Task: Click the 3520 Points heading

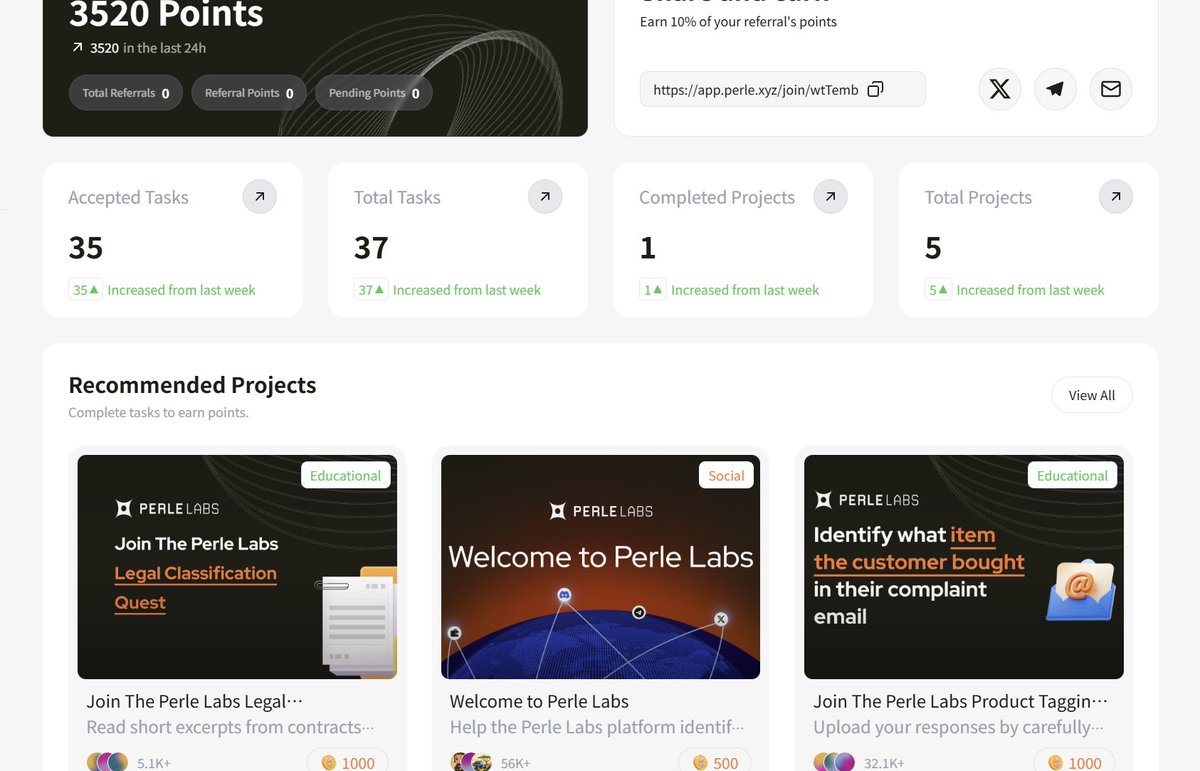Action: click(x=166, y=14)
